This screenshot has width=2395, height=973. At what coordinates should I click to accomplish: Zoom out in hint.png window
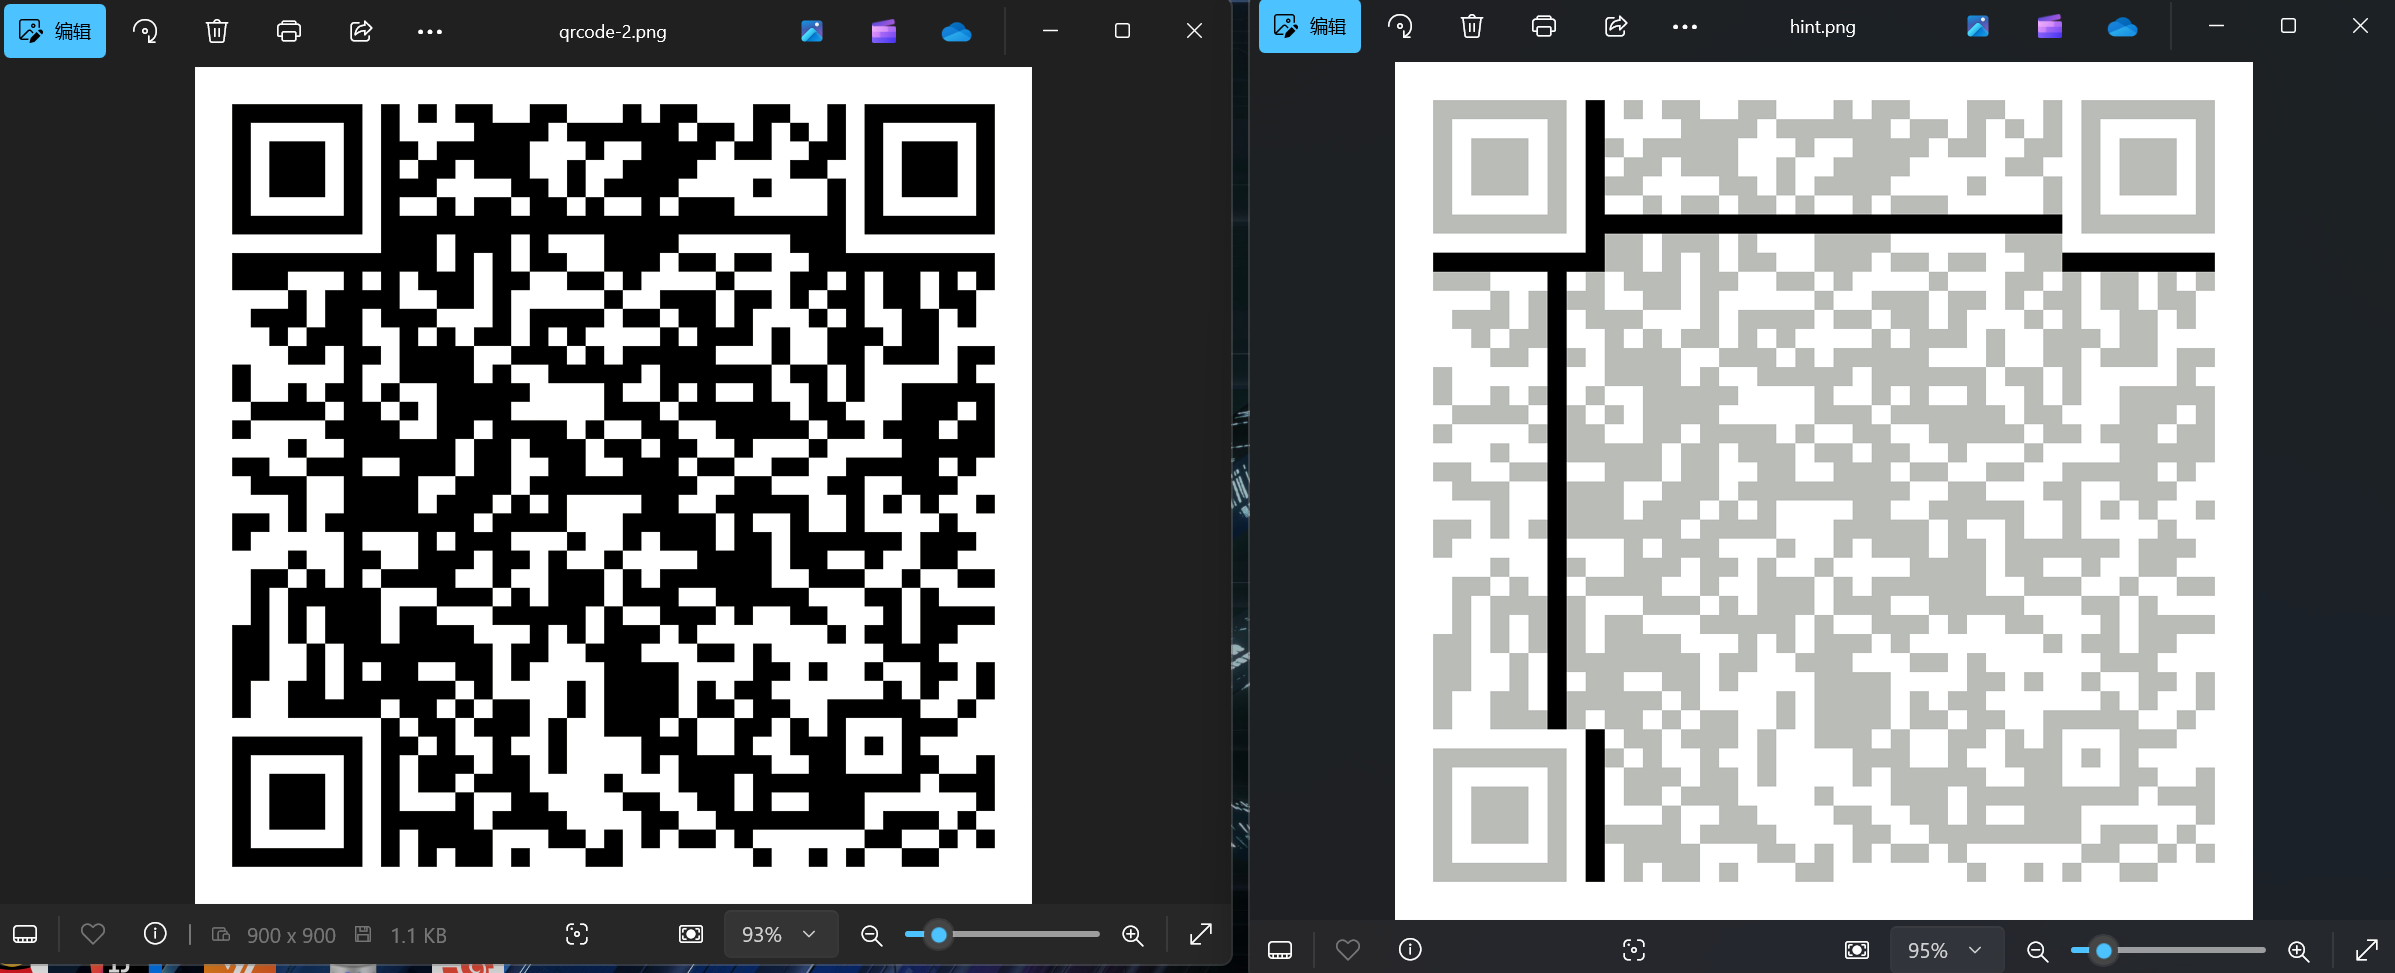click(x=2038, y=950)
